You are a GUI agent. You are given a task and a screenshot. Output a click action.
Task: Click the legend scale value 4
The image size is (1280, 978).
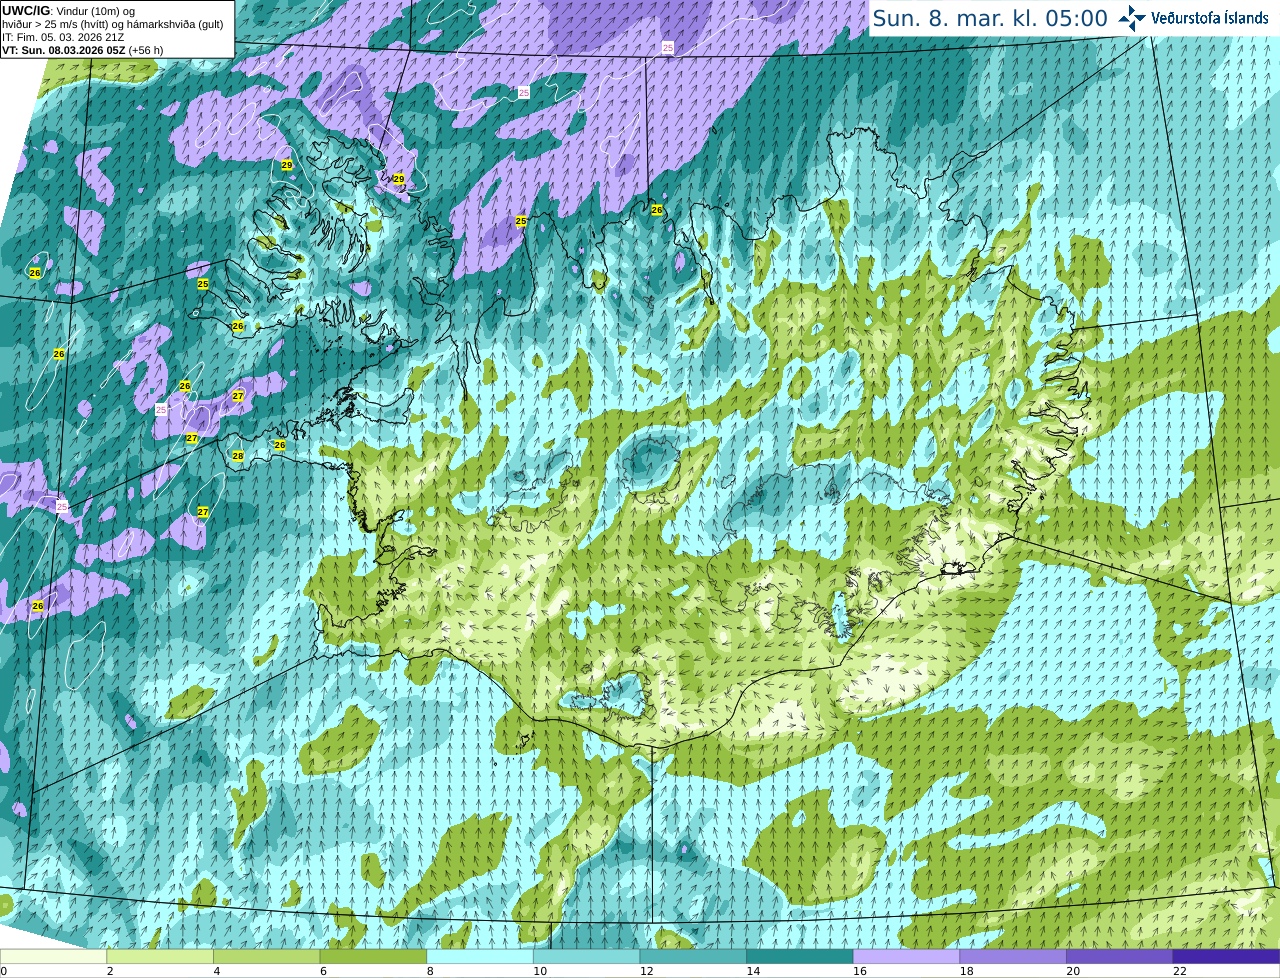[x=217, y=971]
